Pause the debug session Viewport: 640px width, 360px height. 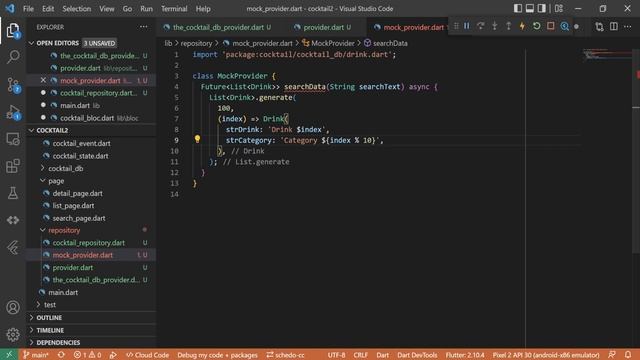467,27
